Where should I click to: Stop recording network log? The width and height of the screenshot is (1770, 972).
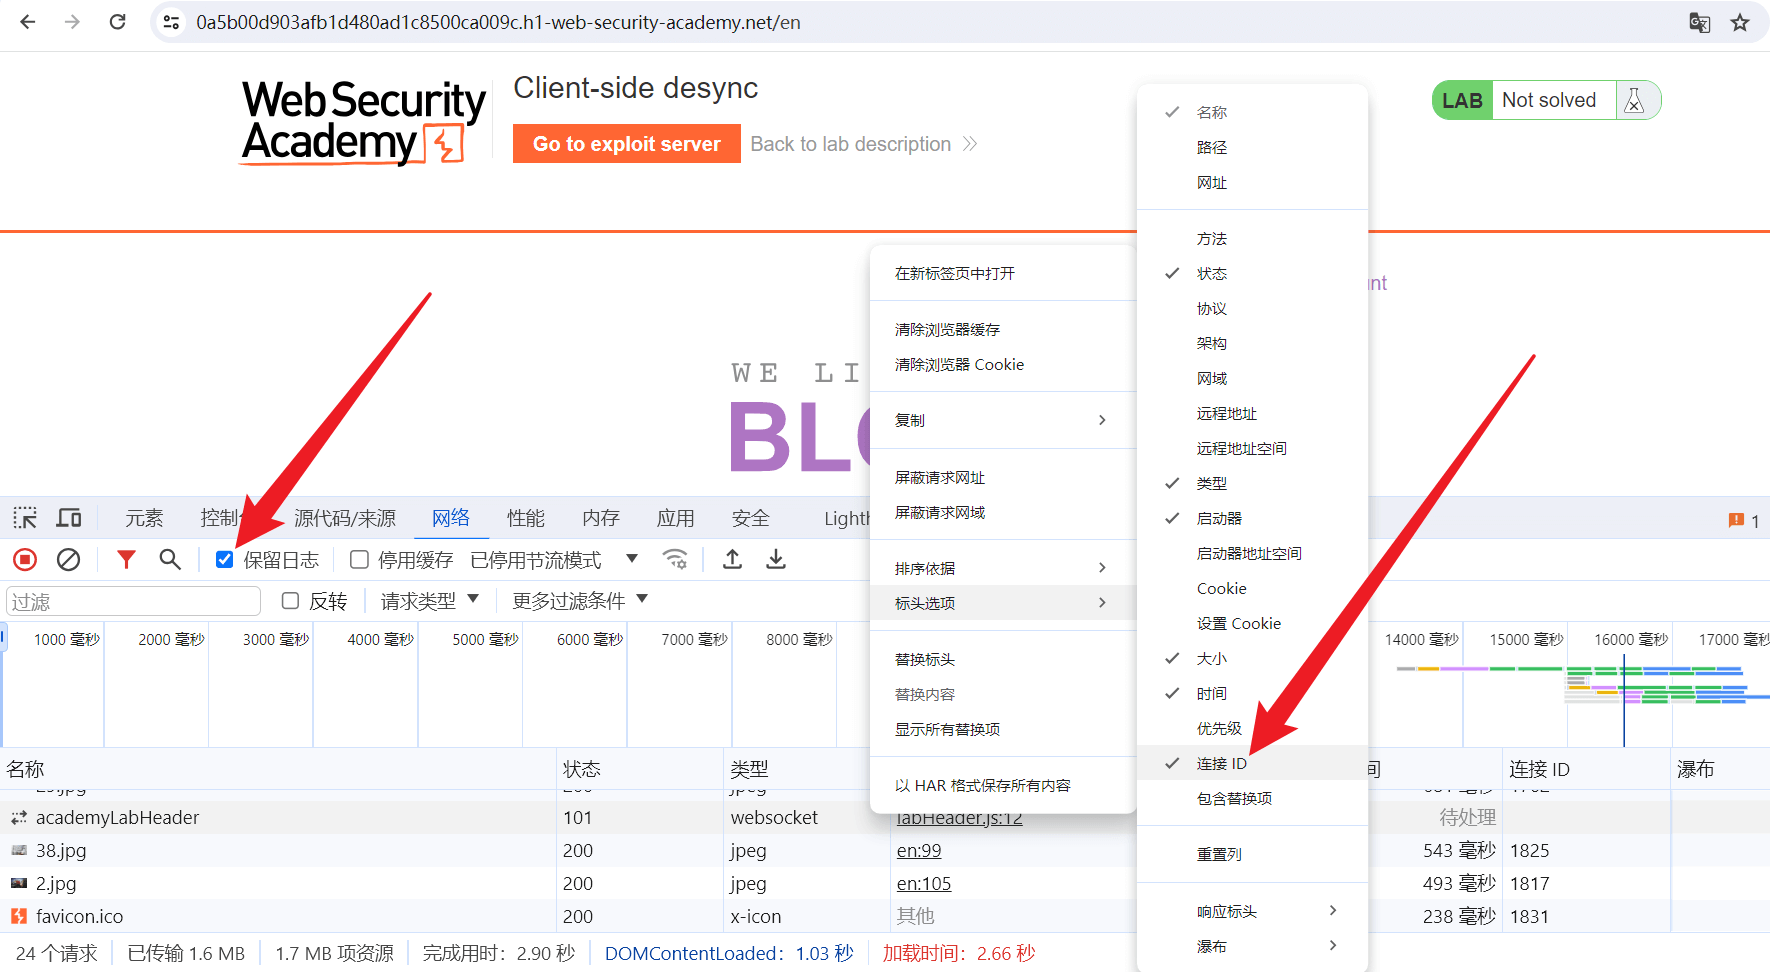coord(25,560)
